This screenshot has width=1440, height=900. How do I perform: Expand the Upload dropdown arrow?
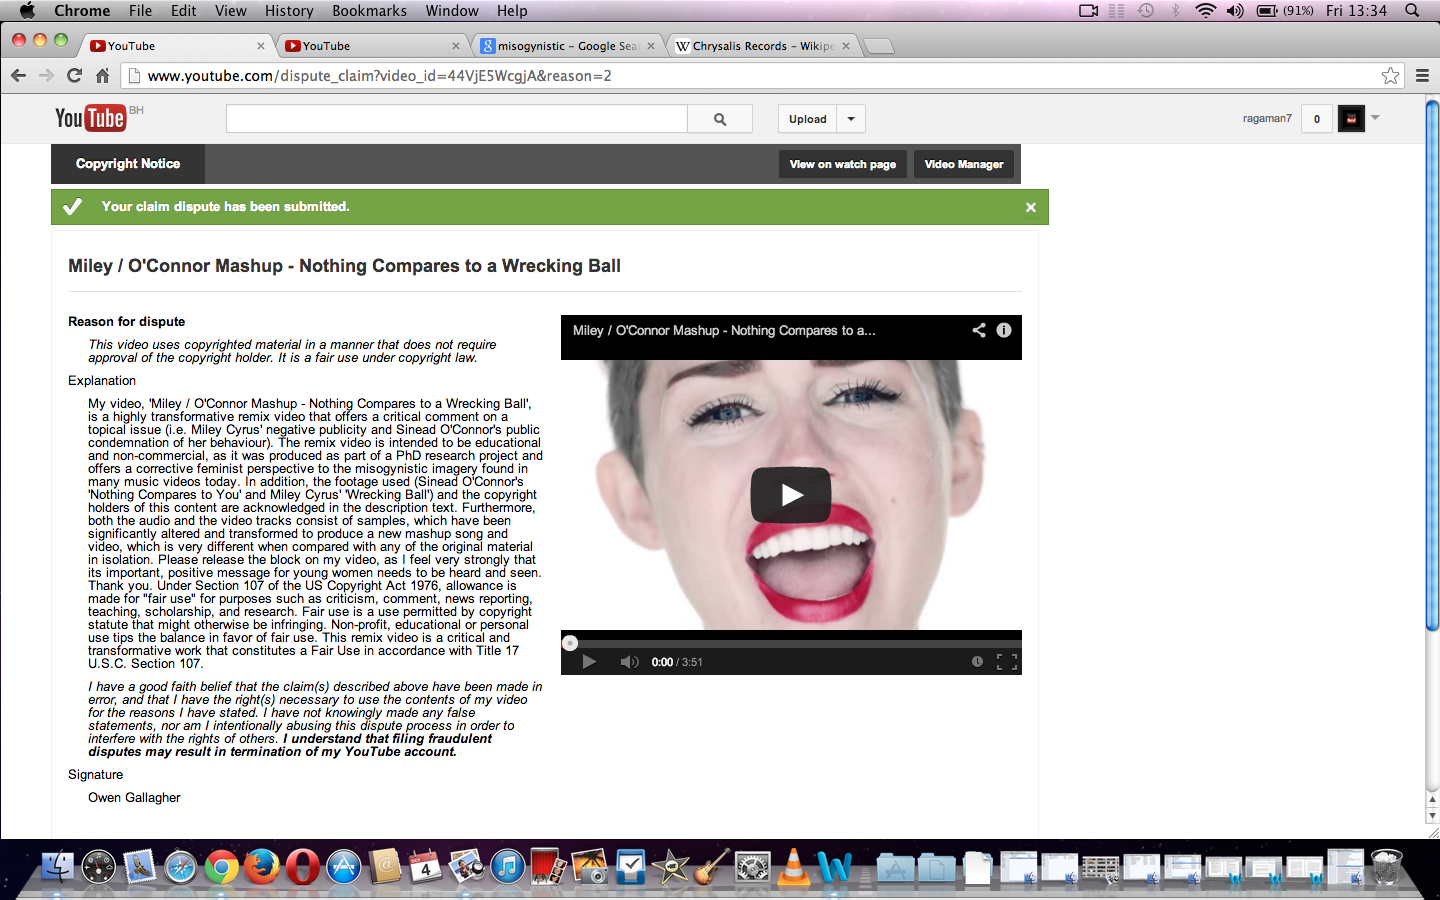click(851, 119)
